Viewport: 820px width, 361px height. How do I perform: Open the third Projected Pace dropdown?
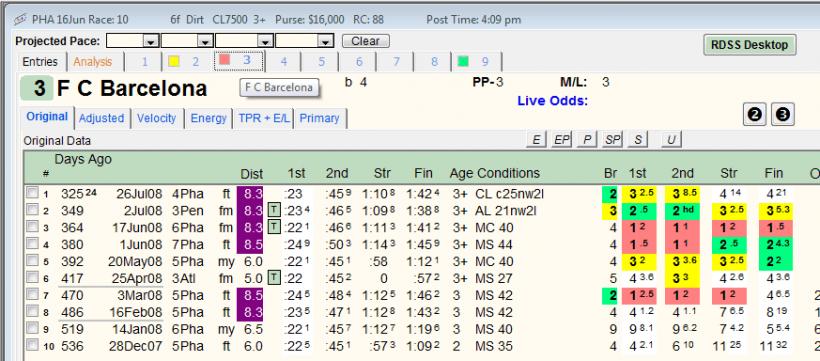point(266,41)
